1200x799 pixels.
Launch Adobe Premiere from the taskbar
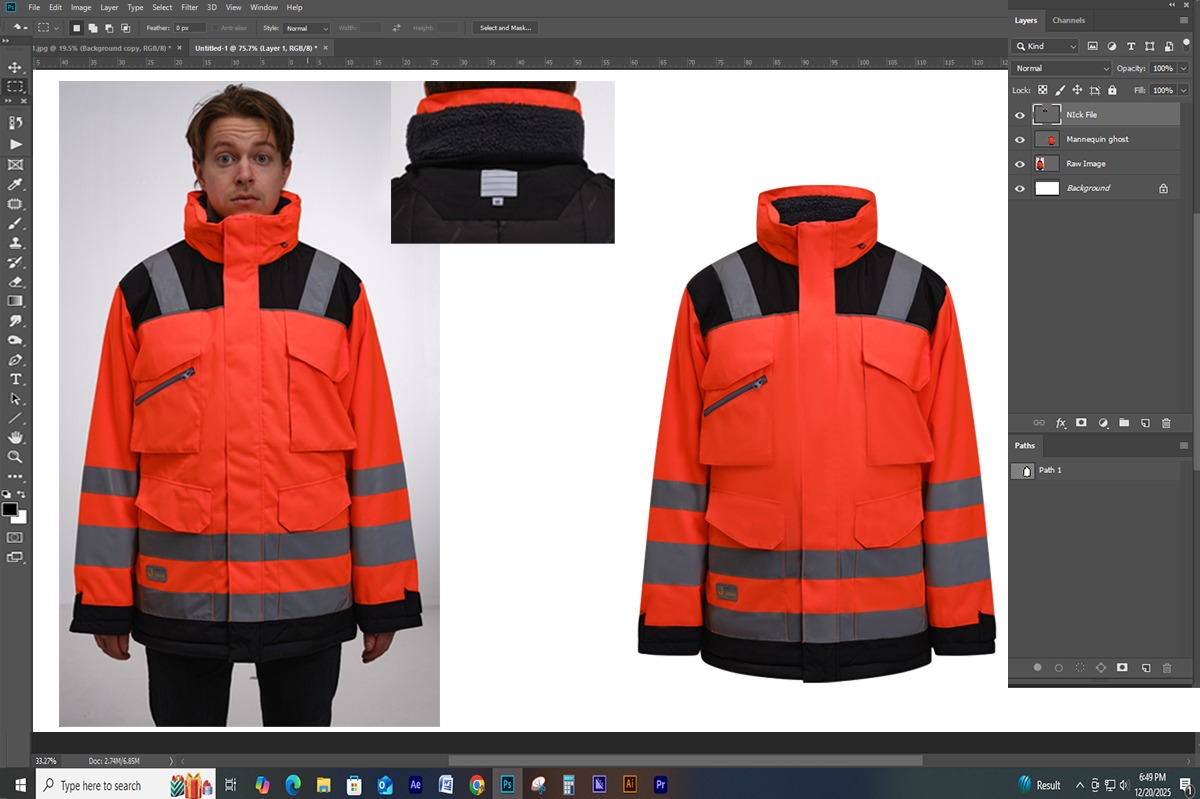(659, 785)
